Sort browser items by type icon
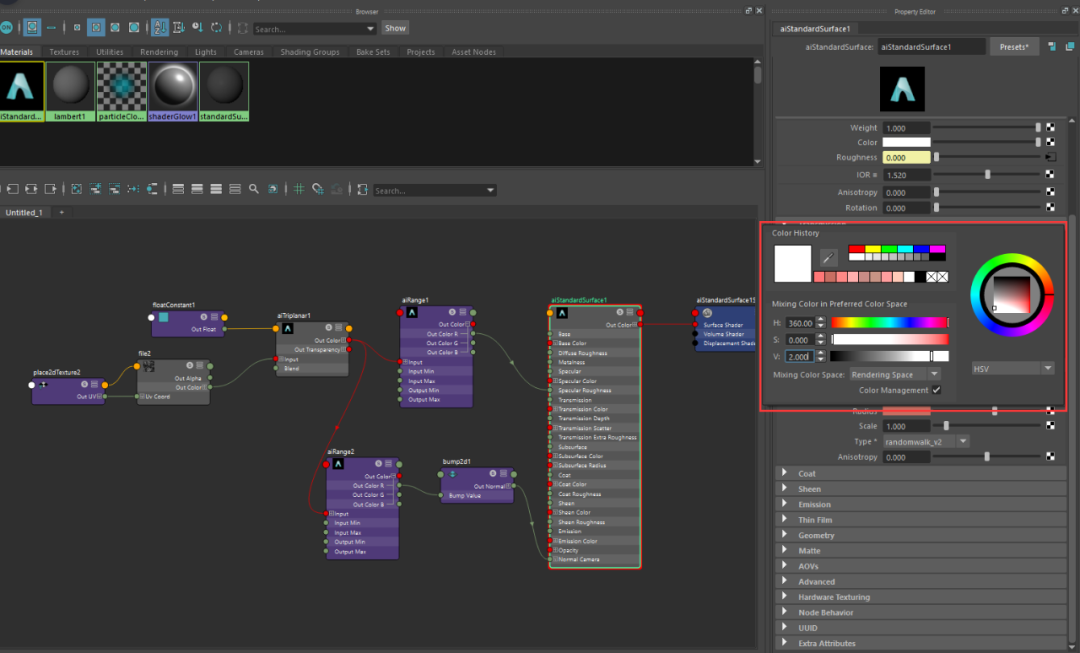The height and width of the screenshot is (653, 1080). [178, 28]
